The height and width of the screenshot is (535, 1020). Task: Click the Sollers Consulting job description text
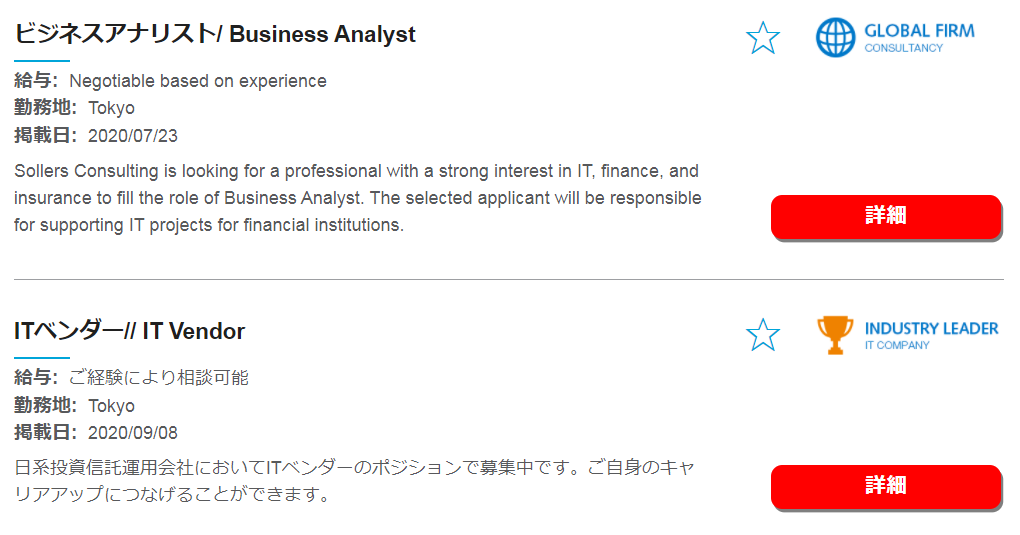[x=358, y=198]
